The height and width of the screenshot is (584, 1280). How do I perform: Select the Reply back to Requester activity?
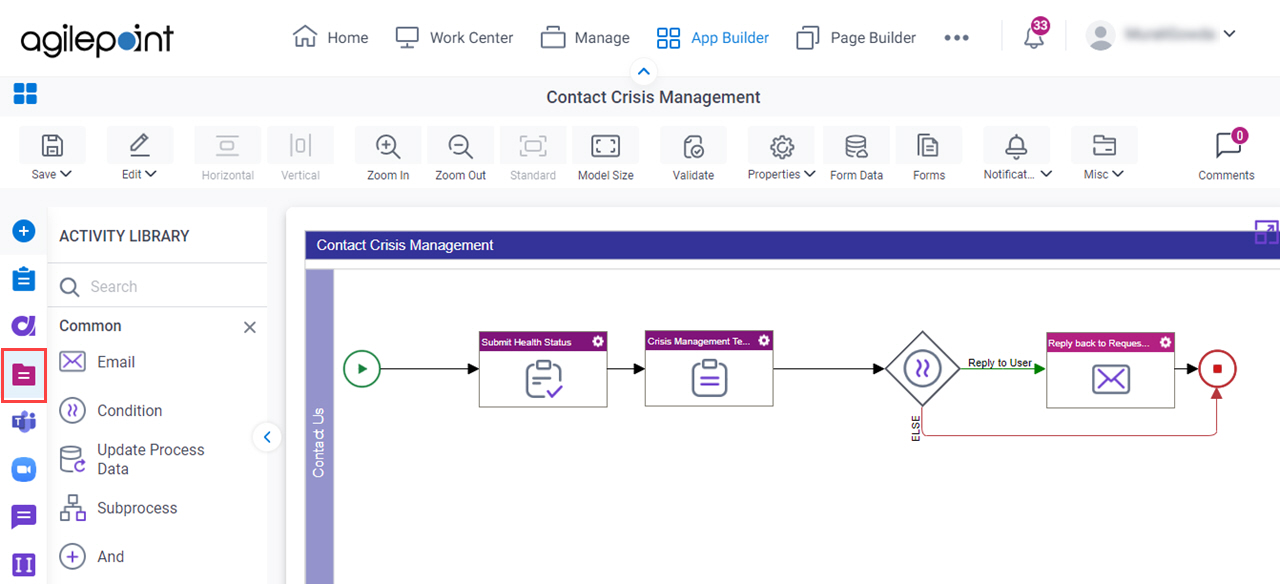click(1111, 370)
